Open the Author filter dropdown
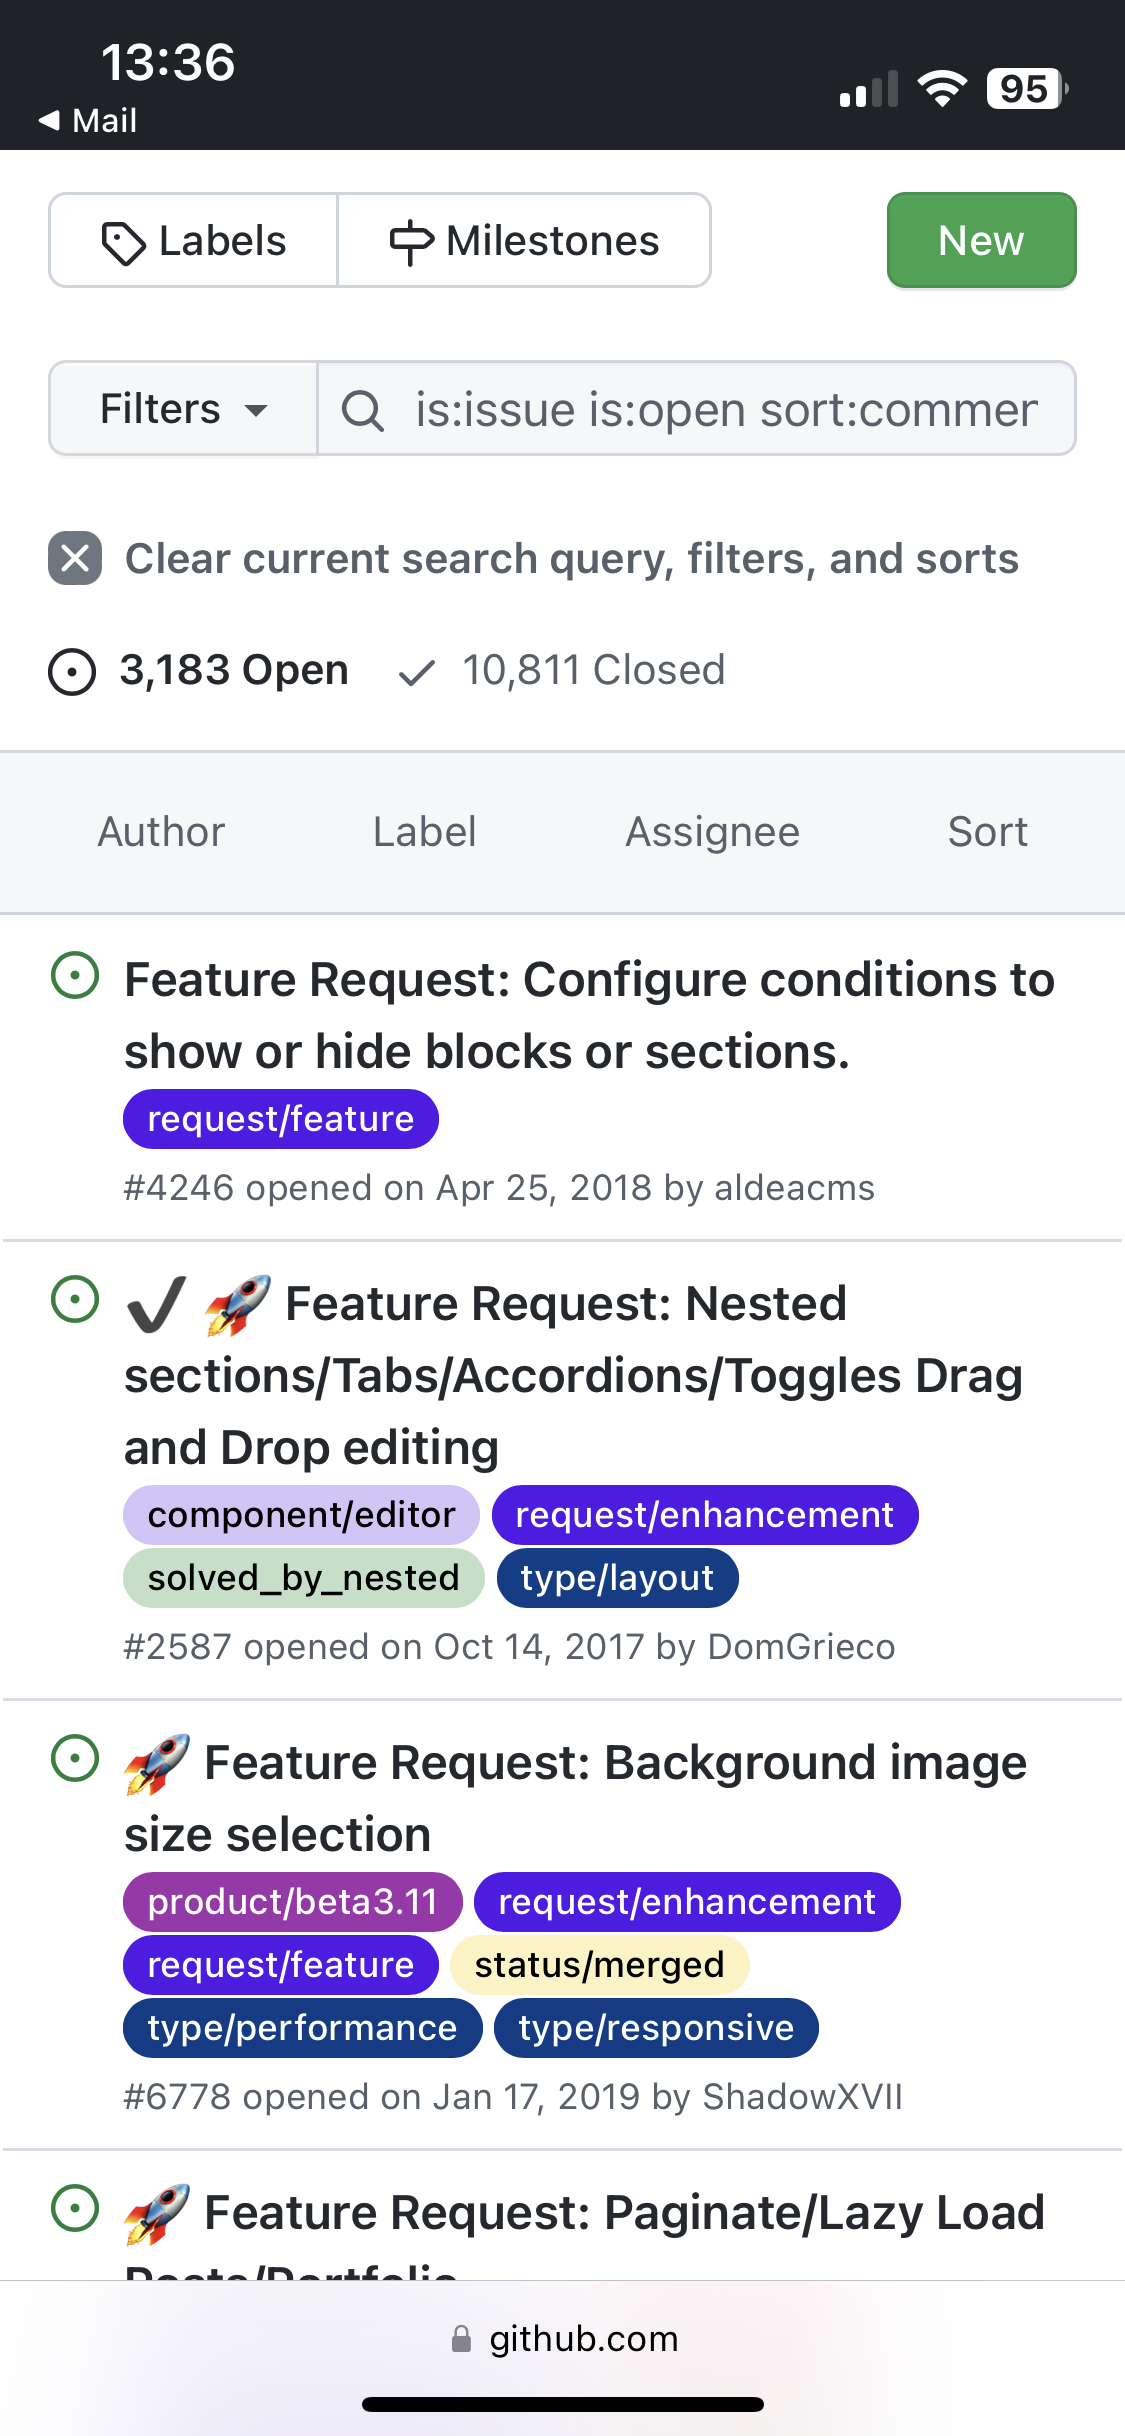 click(x=161, y=832)
